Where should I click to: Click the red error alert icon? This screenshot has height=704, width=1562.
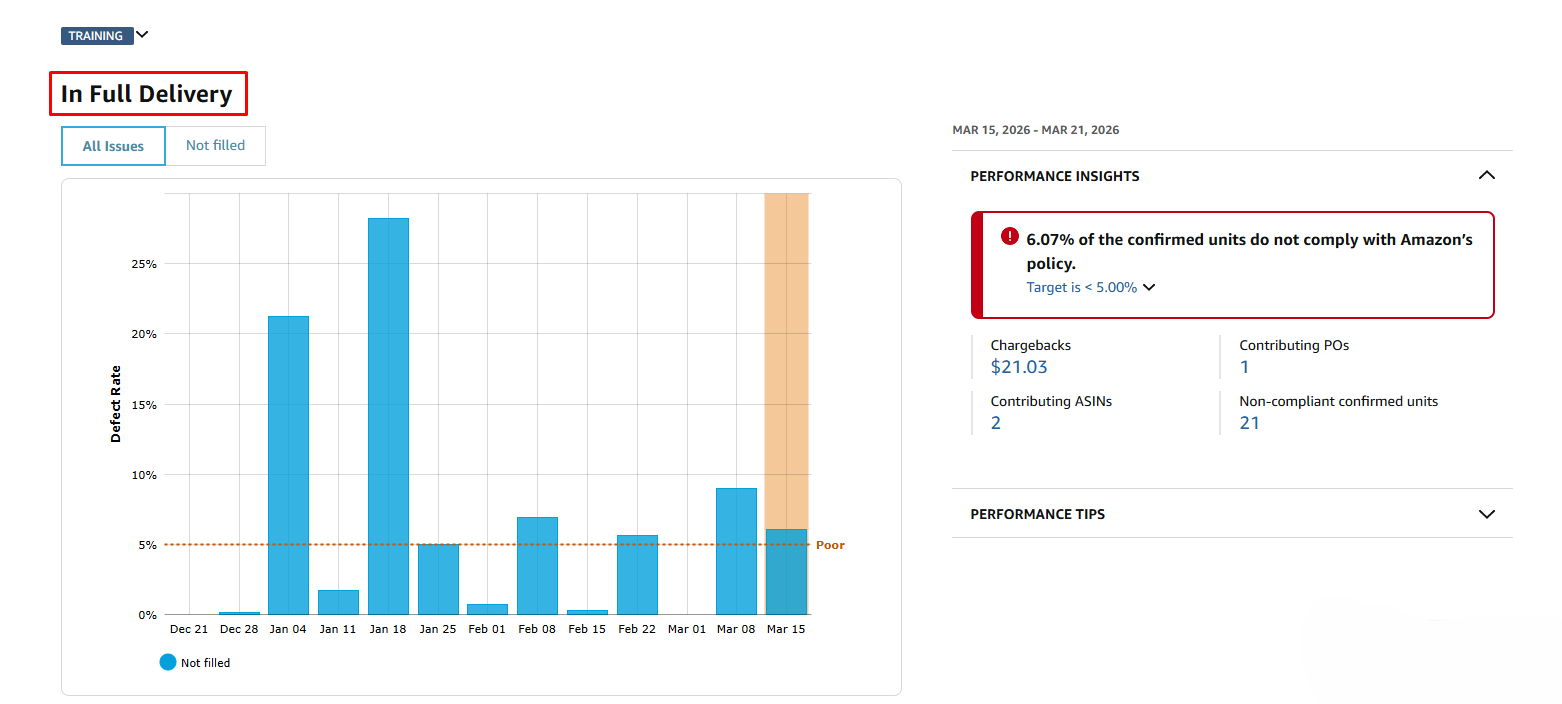[1010, 237]
